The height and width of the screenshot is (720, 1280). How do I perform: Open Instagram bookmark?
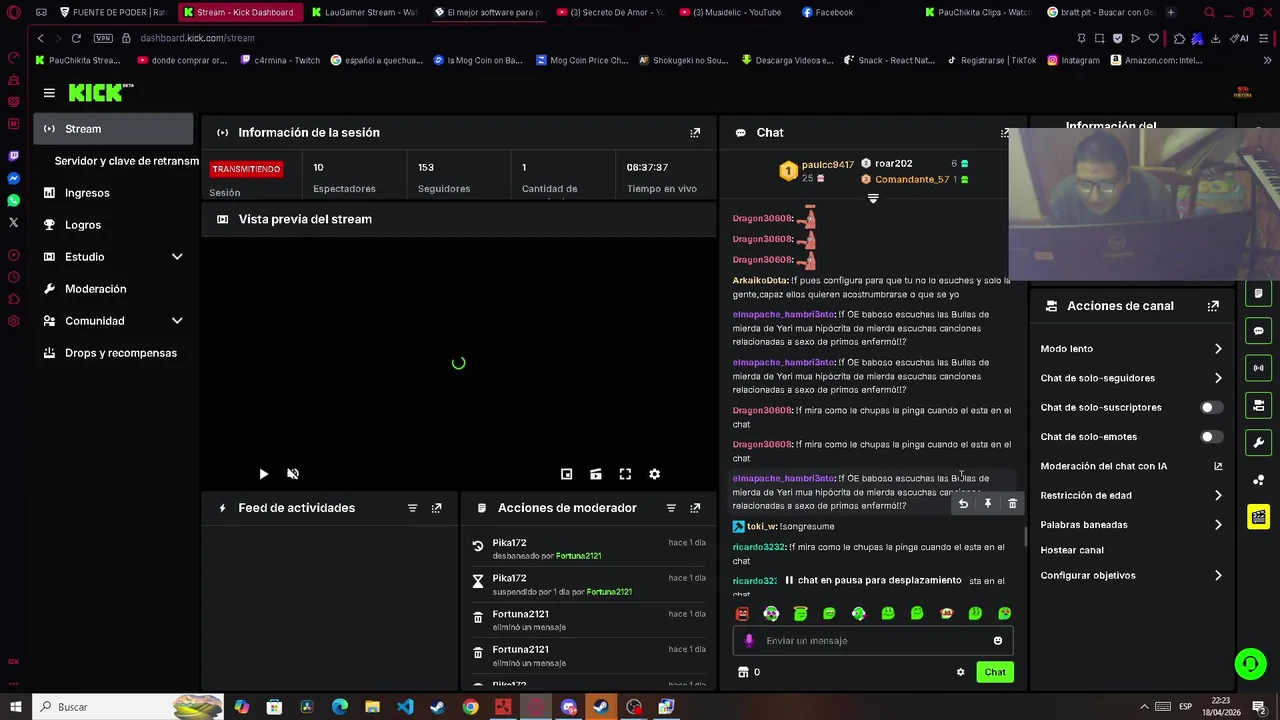tap(1073, 60)
